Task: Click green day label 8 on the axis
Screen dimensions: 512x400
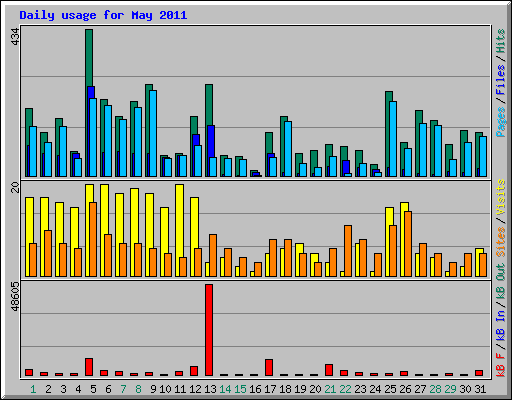Action: point(138,389)
